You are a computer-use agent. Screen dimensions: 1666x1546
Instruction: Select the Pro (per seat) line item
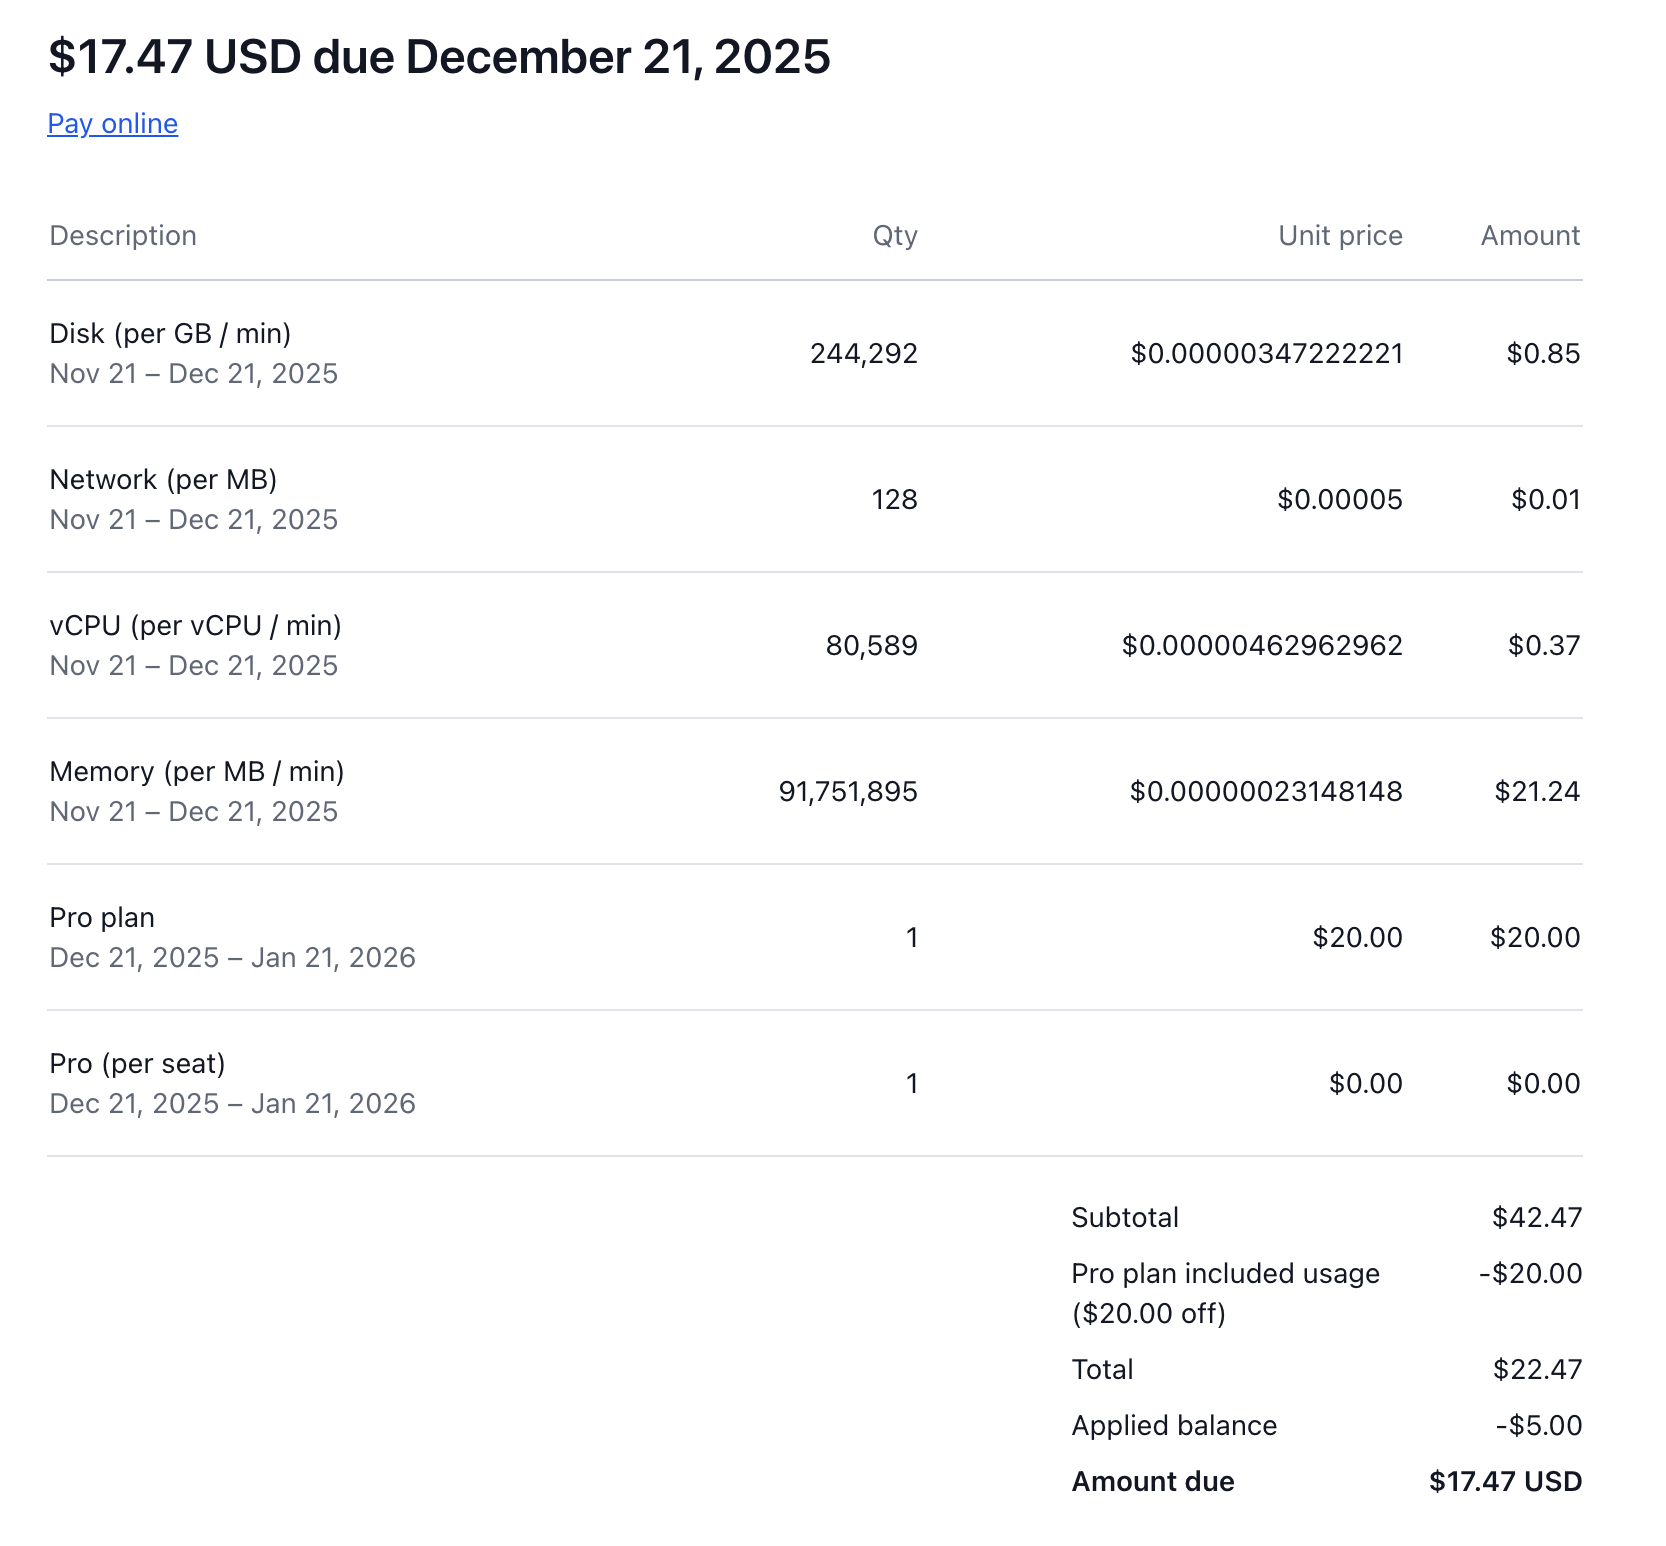[x=137, y=1064]
